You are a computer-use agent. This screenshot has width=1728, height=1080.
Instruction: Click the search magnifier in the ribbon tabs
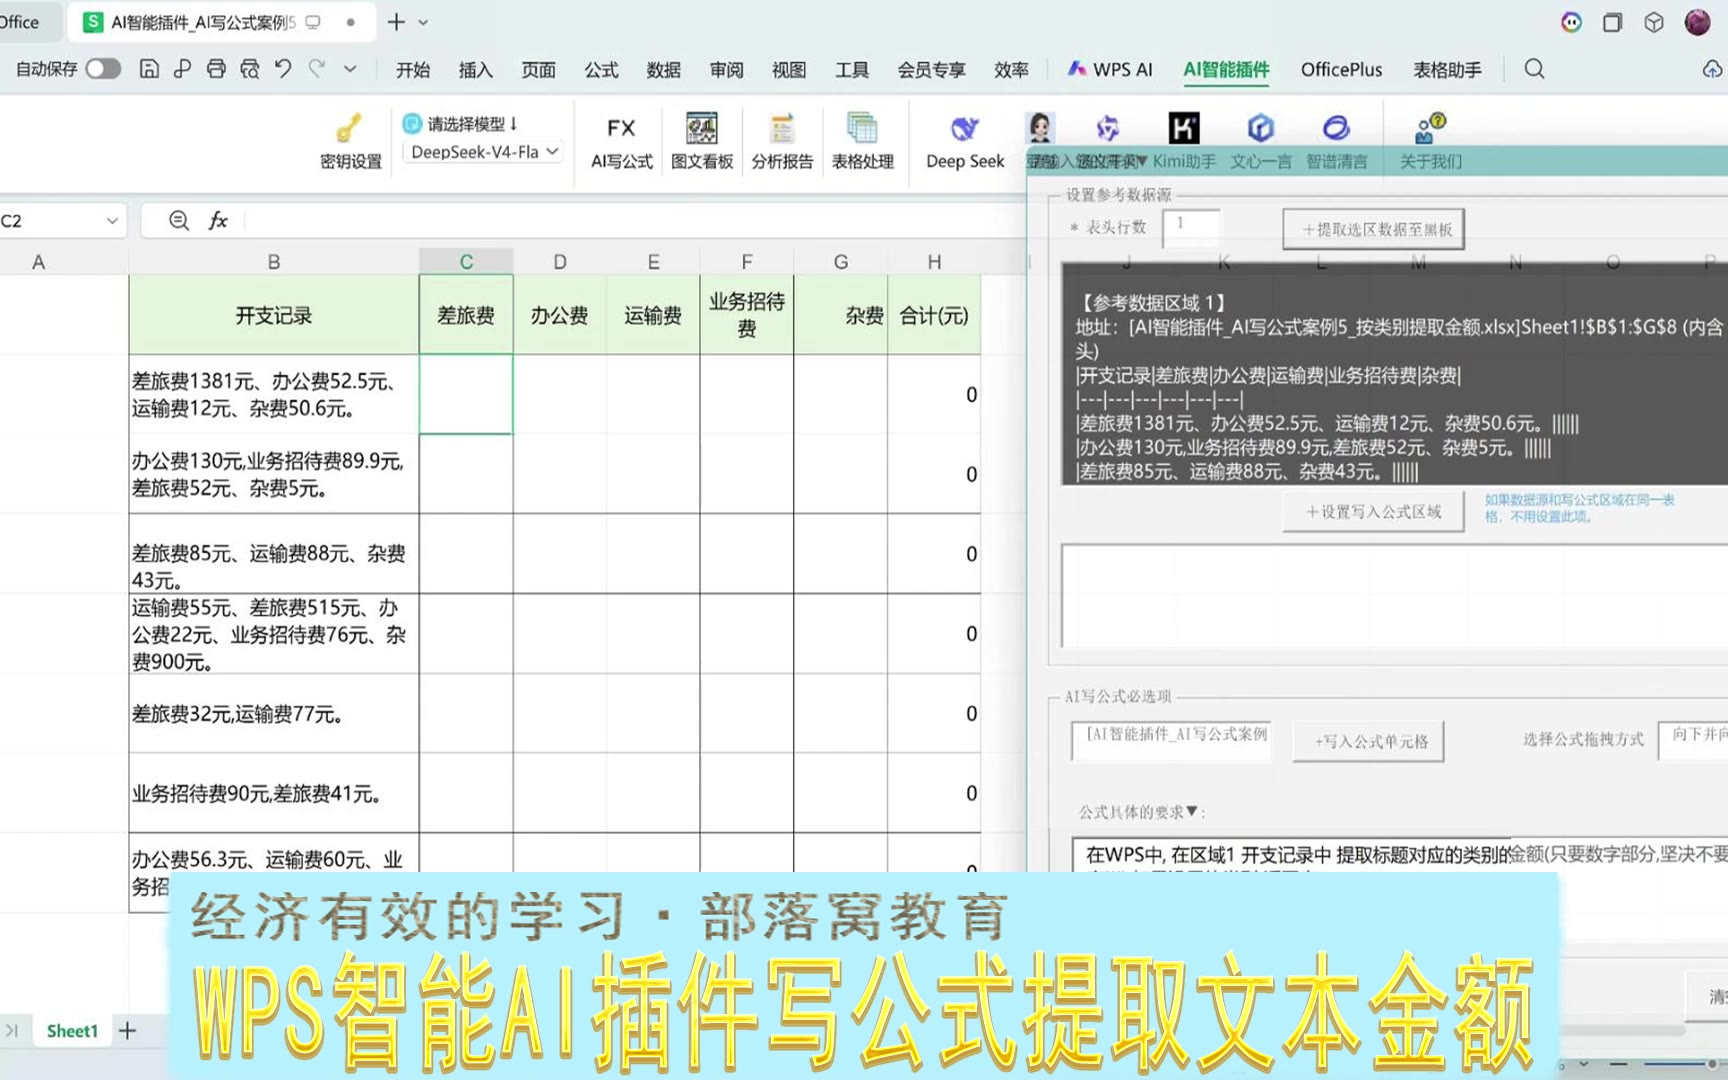[1534, 69]
